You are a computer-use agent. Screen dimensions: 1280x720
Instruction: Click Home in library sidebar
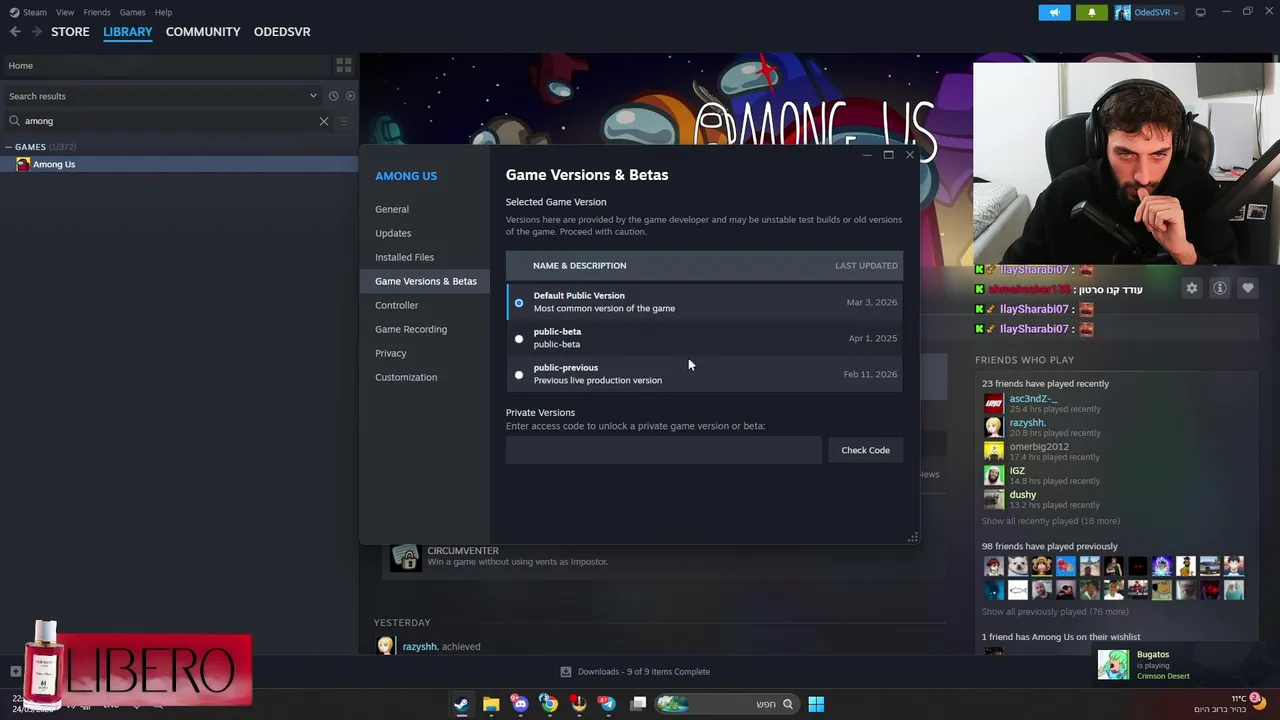click(x=20, y=66)
